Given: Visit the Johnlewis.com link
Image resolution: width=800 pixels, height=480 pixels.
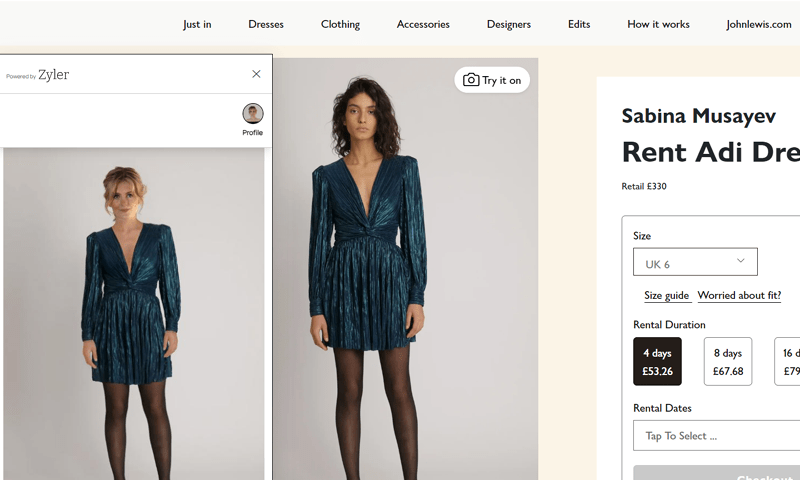Looking at the screenshot, I should [x=759, y=24].
